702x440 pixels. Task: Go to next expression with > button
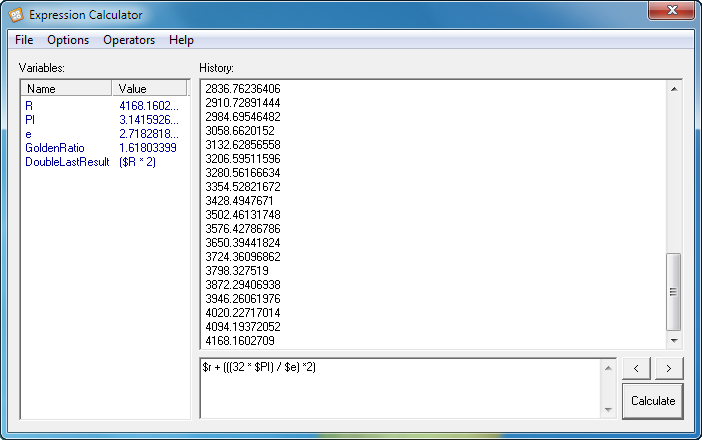click(669, 368)
